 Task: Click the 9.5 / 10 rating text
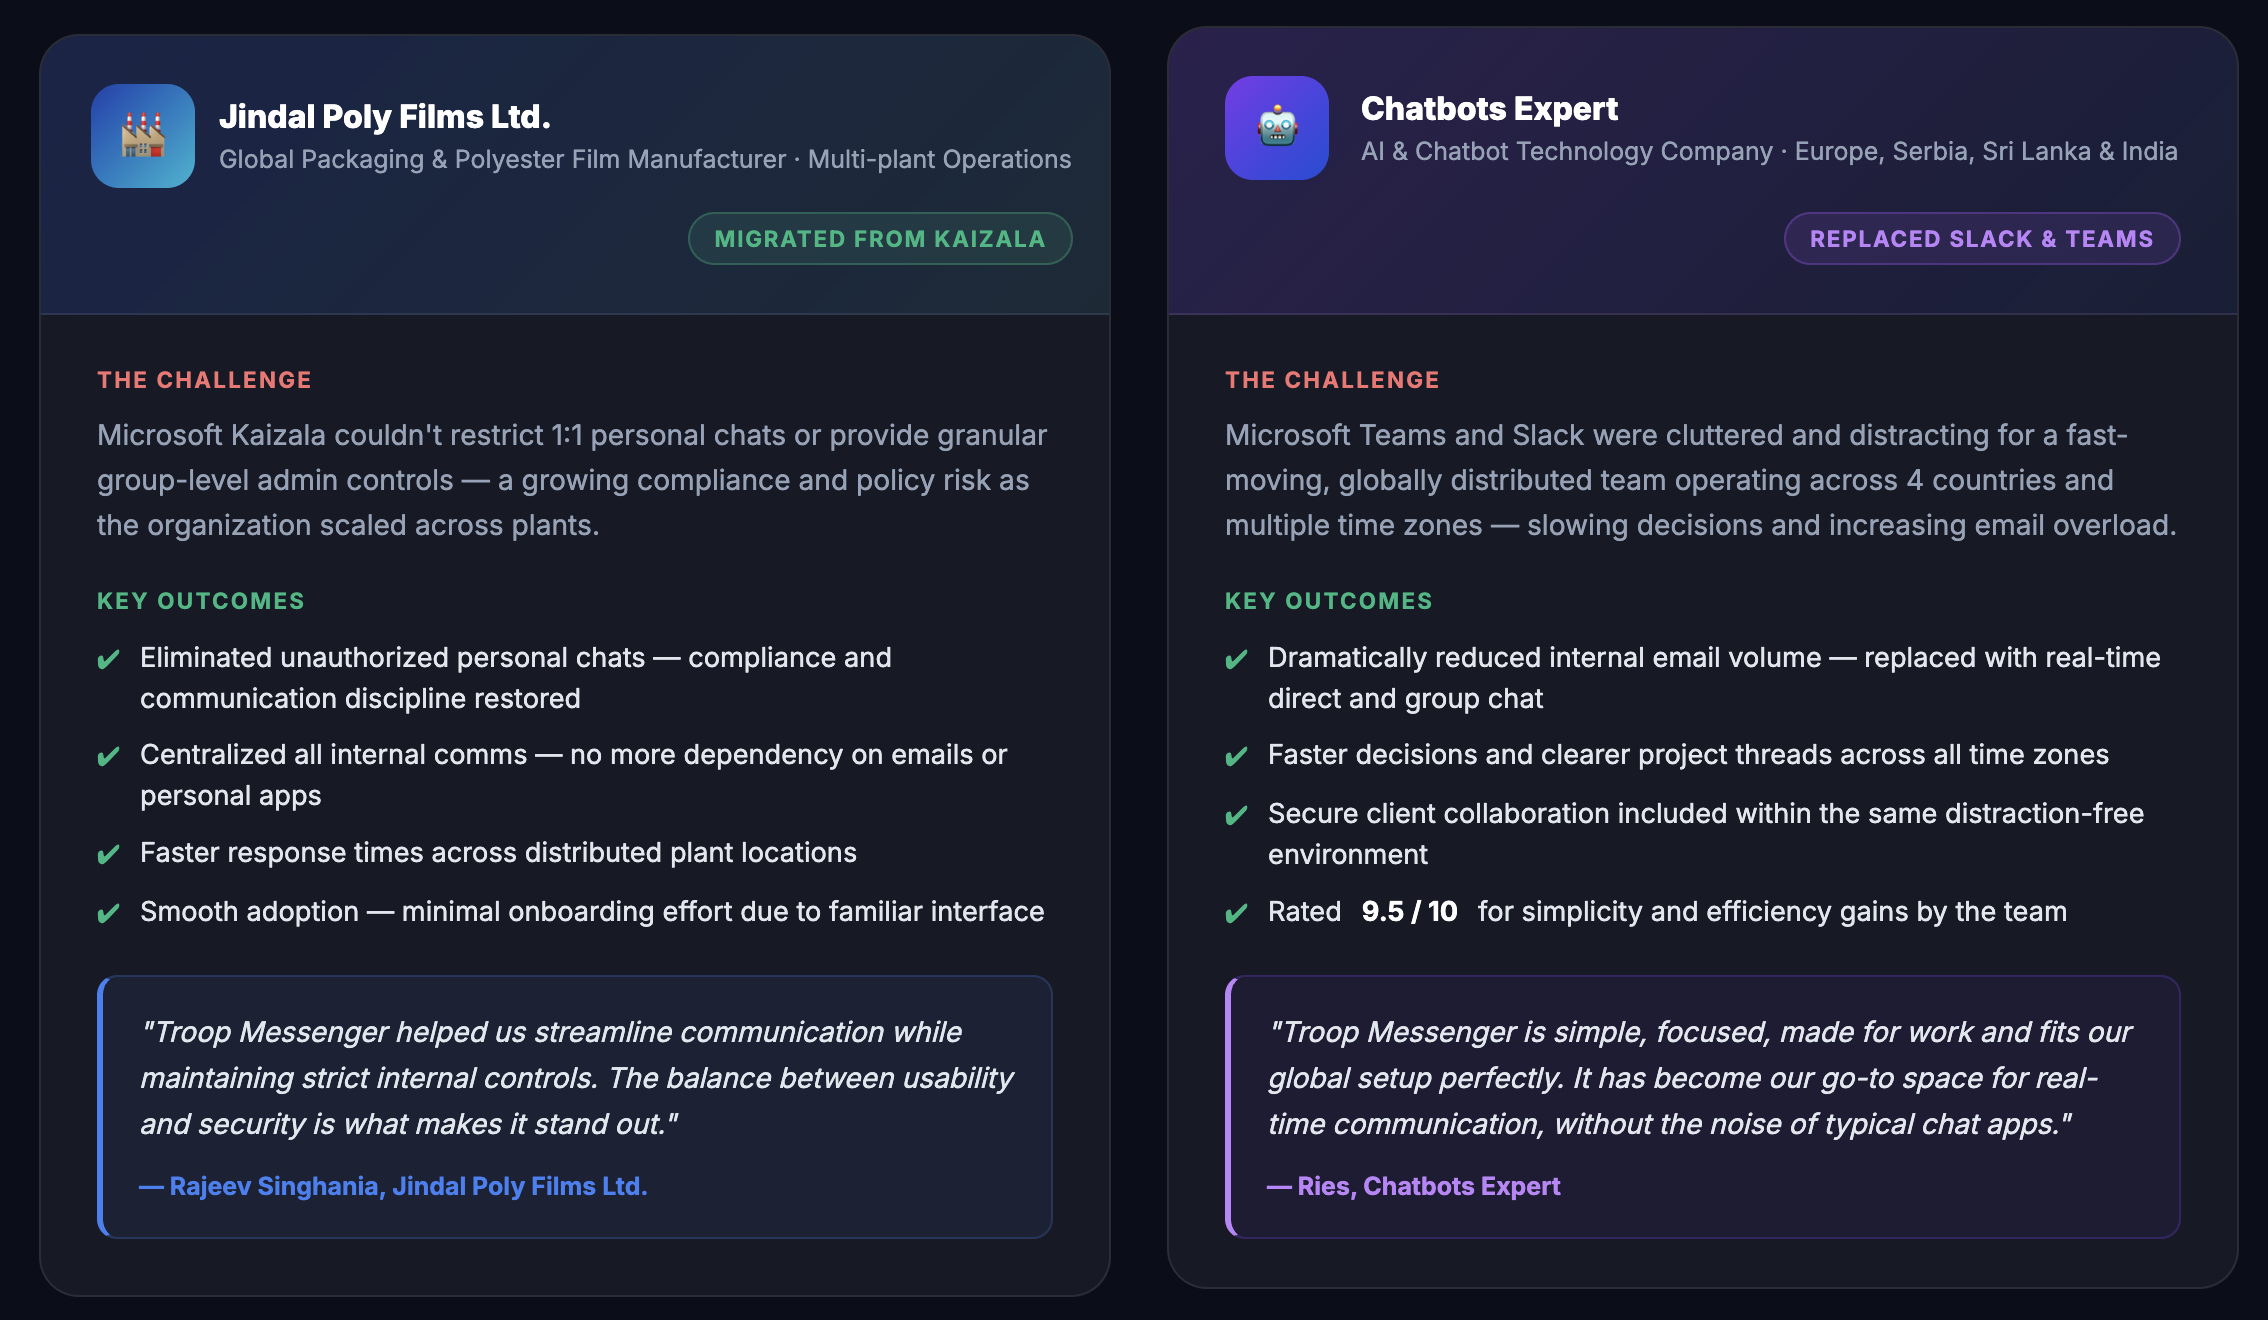[x=1409, y=911]
